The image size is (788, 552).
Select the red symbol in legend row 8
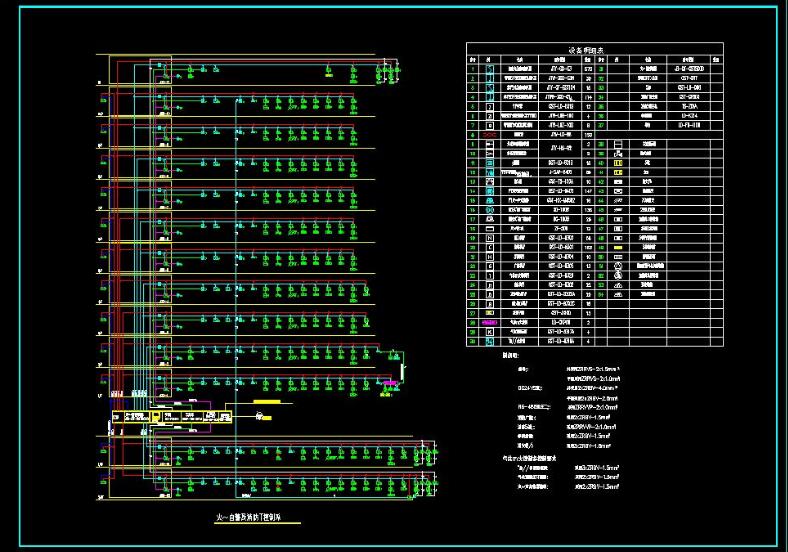tap(489, 132)
